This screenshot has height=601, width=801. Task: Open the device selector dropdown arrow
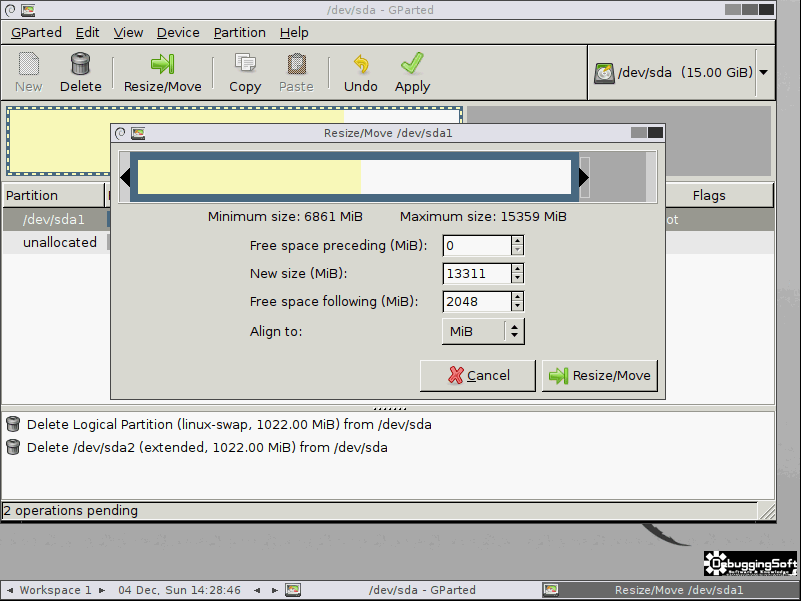click(x=763, y=73)
